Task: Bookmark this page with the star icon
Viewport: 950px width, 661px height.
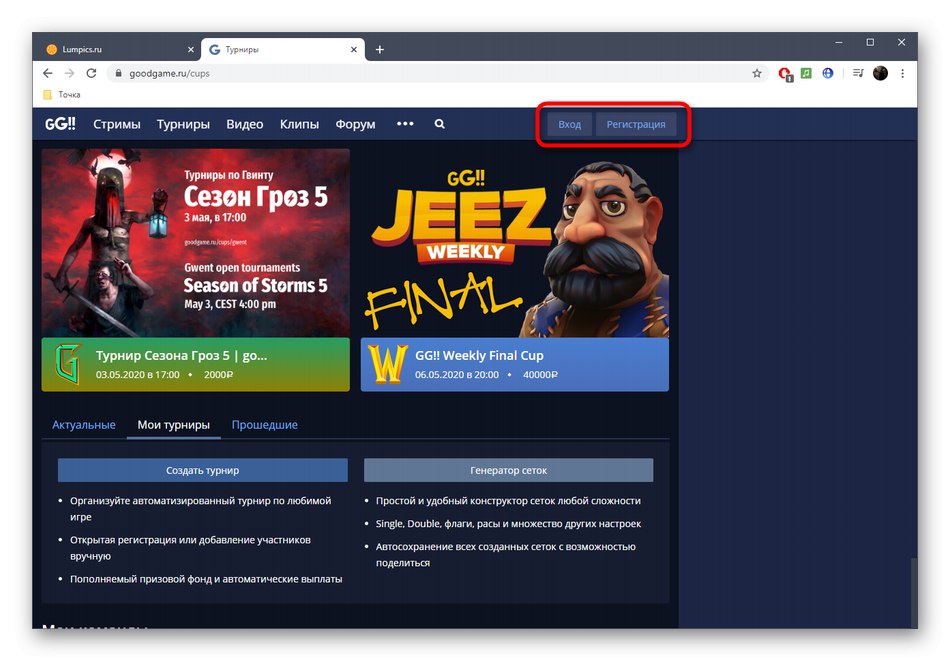Action: click(x=757, y=73)
